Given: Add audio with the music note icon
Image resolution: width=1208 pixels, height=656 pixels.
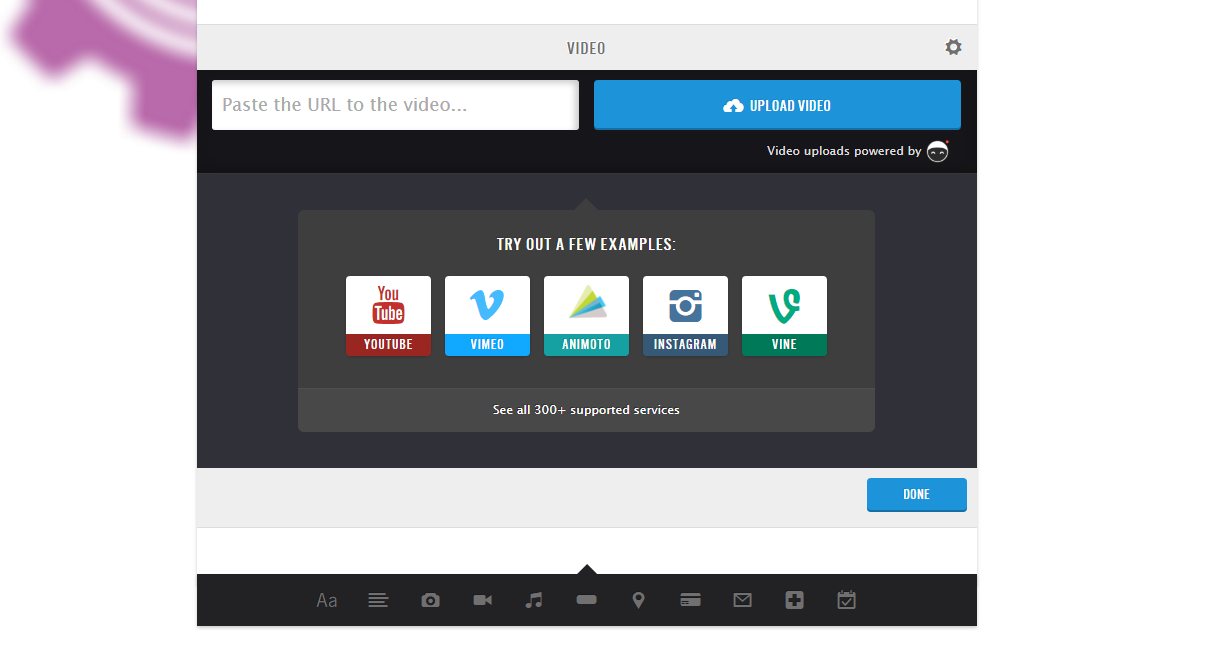Looking at the screenshot, I should (x=534, y=600).
